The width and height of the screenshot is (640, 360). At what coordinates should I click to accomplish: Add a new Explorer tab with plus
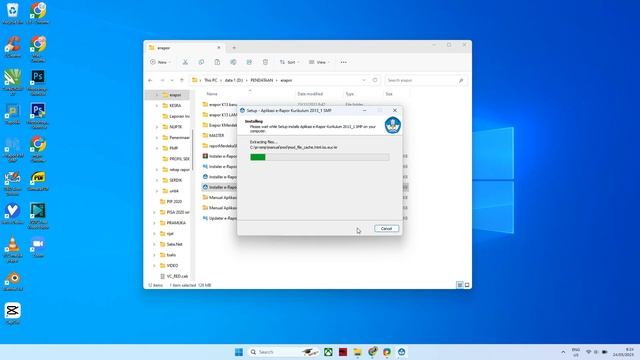coord(234,48)
